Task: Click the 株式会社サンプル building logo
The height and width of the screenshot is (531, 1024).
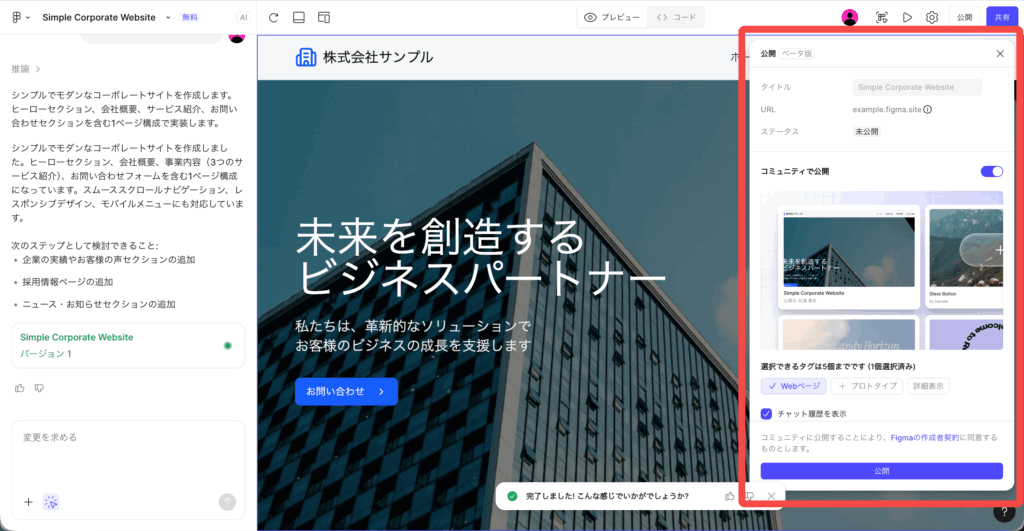Action: coord(306,57)
